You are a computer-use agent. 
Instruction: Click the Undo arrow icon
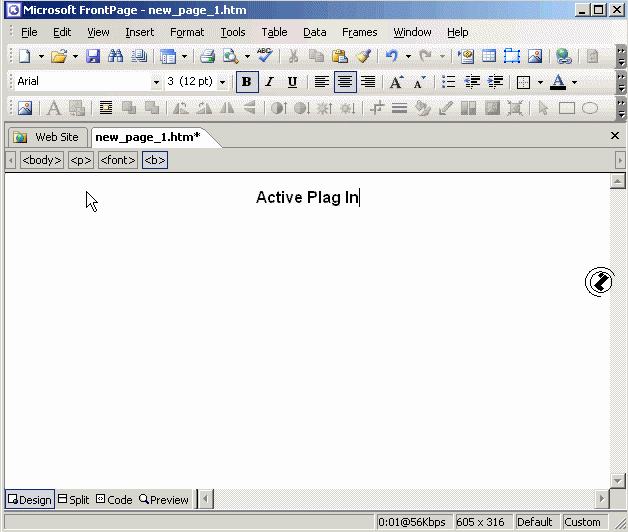[392, 57]
